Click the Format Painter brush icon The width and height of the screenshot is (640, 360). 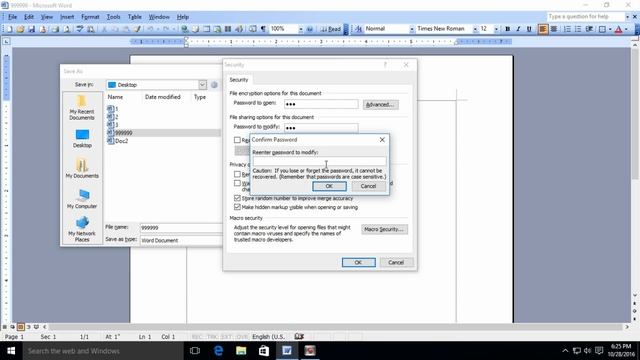138,29
